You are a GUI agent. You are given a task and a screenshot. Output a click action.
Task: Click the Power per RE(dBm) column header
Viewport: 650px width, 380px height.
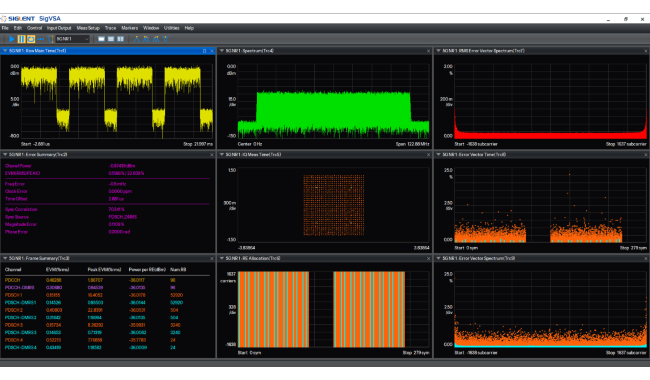[147, 270]
